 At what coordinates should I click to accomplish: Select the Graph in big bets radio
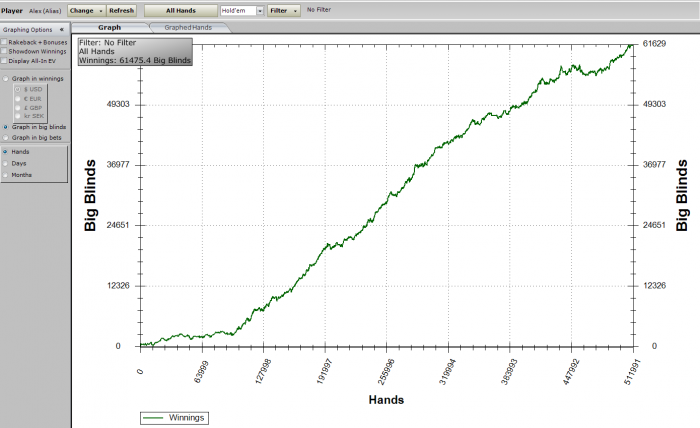point(5,137)
